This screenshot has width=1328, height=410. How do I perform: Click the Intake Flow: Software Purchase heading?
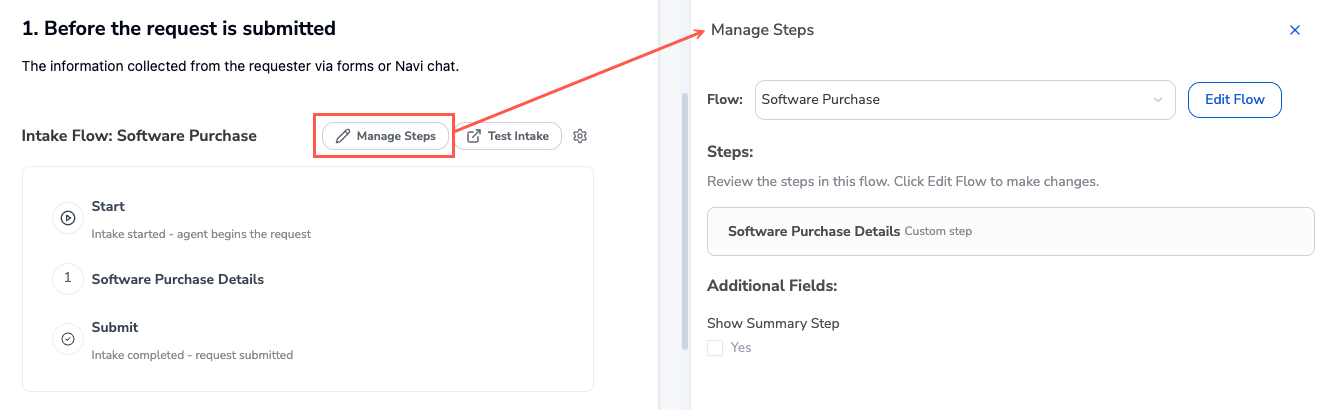(139, 135)
